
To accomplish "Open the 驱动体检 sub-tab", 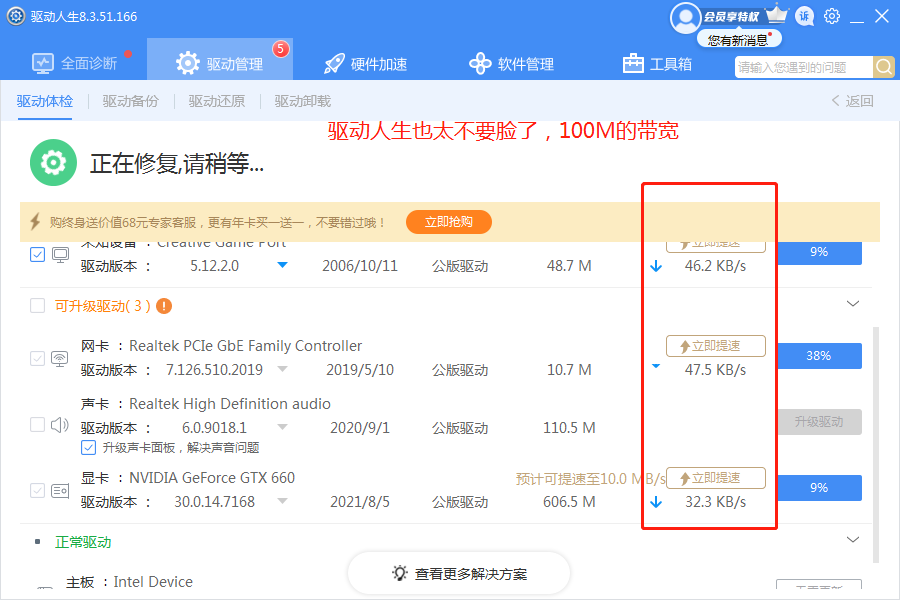I will pyautogui.click(x=45, y=101).
